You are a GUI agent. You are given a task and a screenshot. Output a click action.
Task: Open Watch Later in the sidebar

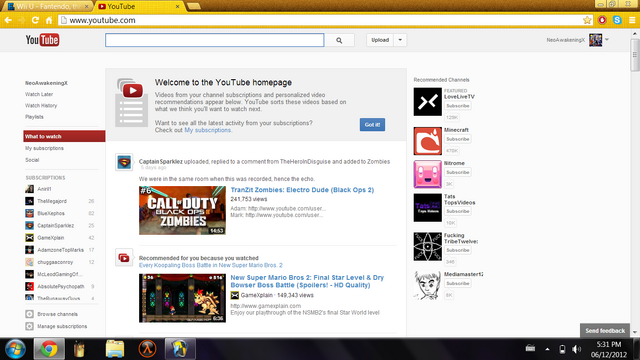click(x=39, y=94)
